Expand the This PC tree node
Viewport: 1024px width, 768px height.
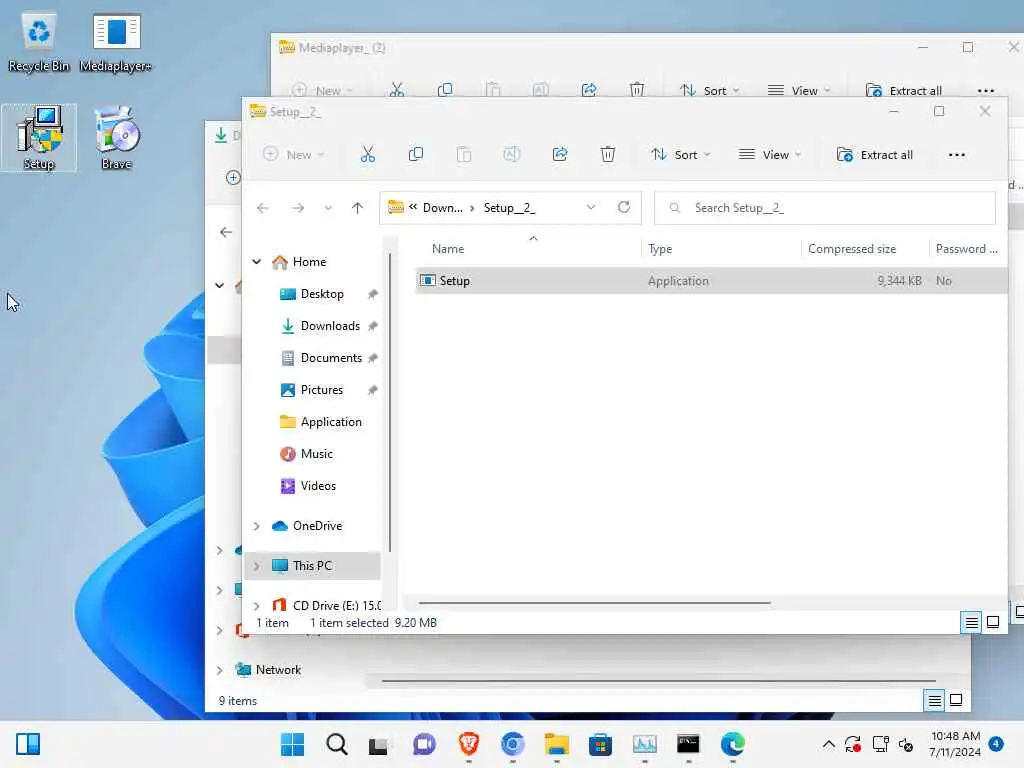(x=257, y=566)
